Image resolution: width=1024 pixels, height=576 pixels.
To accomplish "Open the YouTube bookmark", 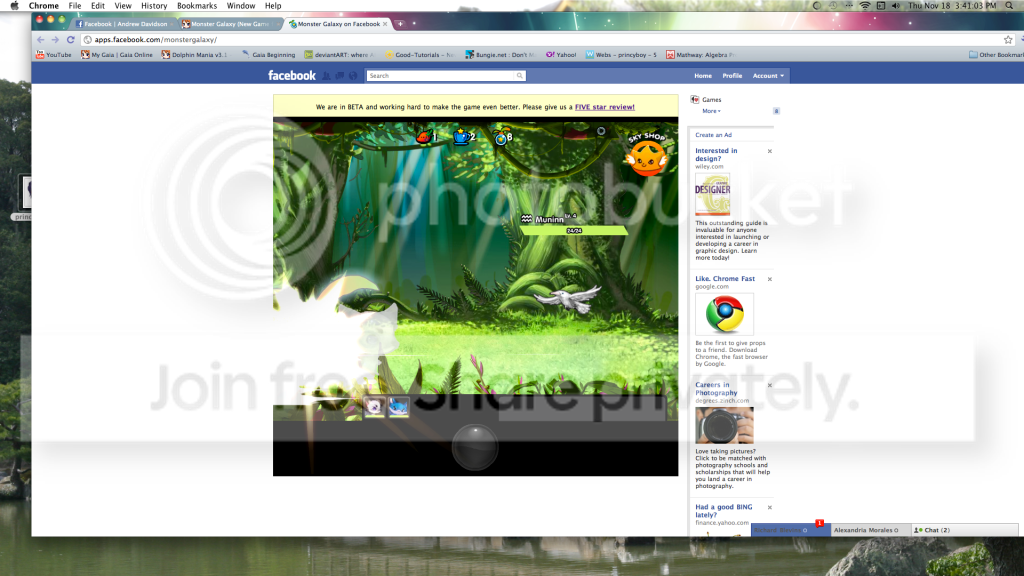I will point(54,55).
